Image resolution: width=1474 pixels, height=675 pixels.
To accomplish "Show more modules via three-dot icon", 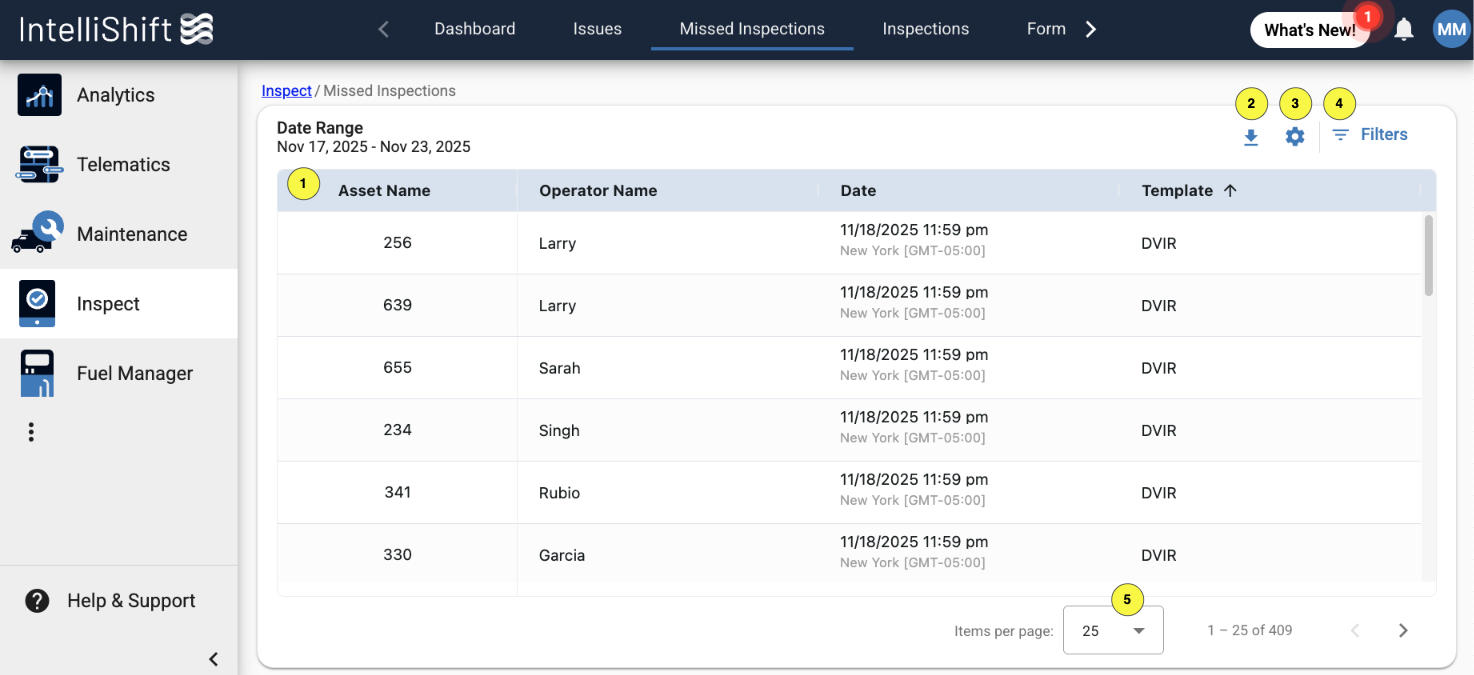I will pyautogui.click(x=31, y=432).
